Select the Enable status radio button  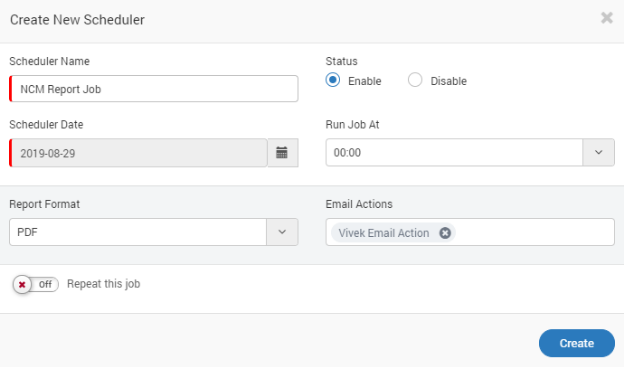pyautogui.click(x=333, y=80)
